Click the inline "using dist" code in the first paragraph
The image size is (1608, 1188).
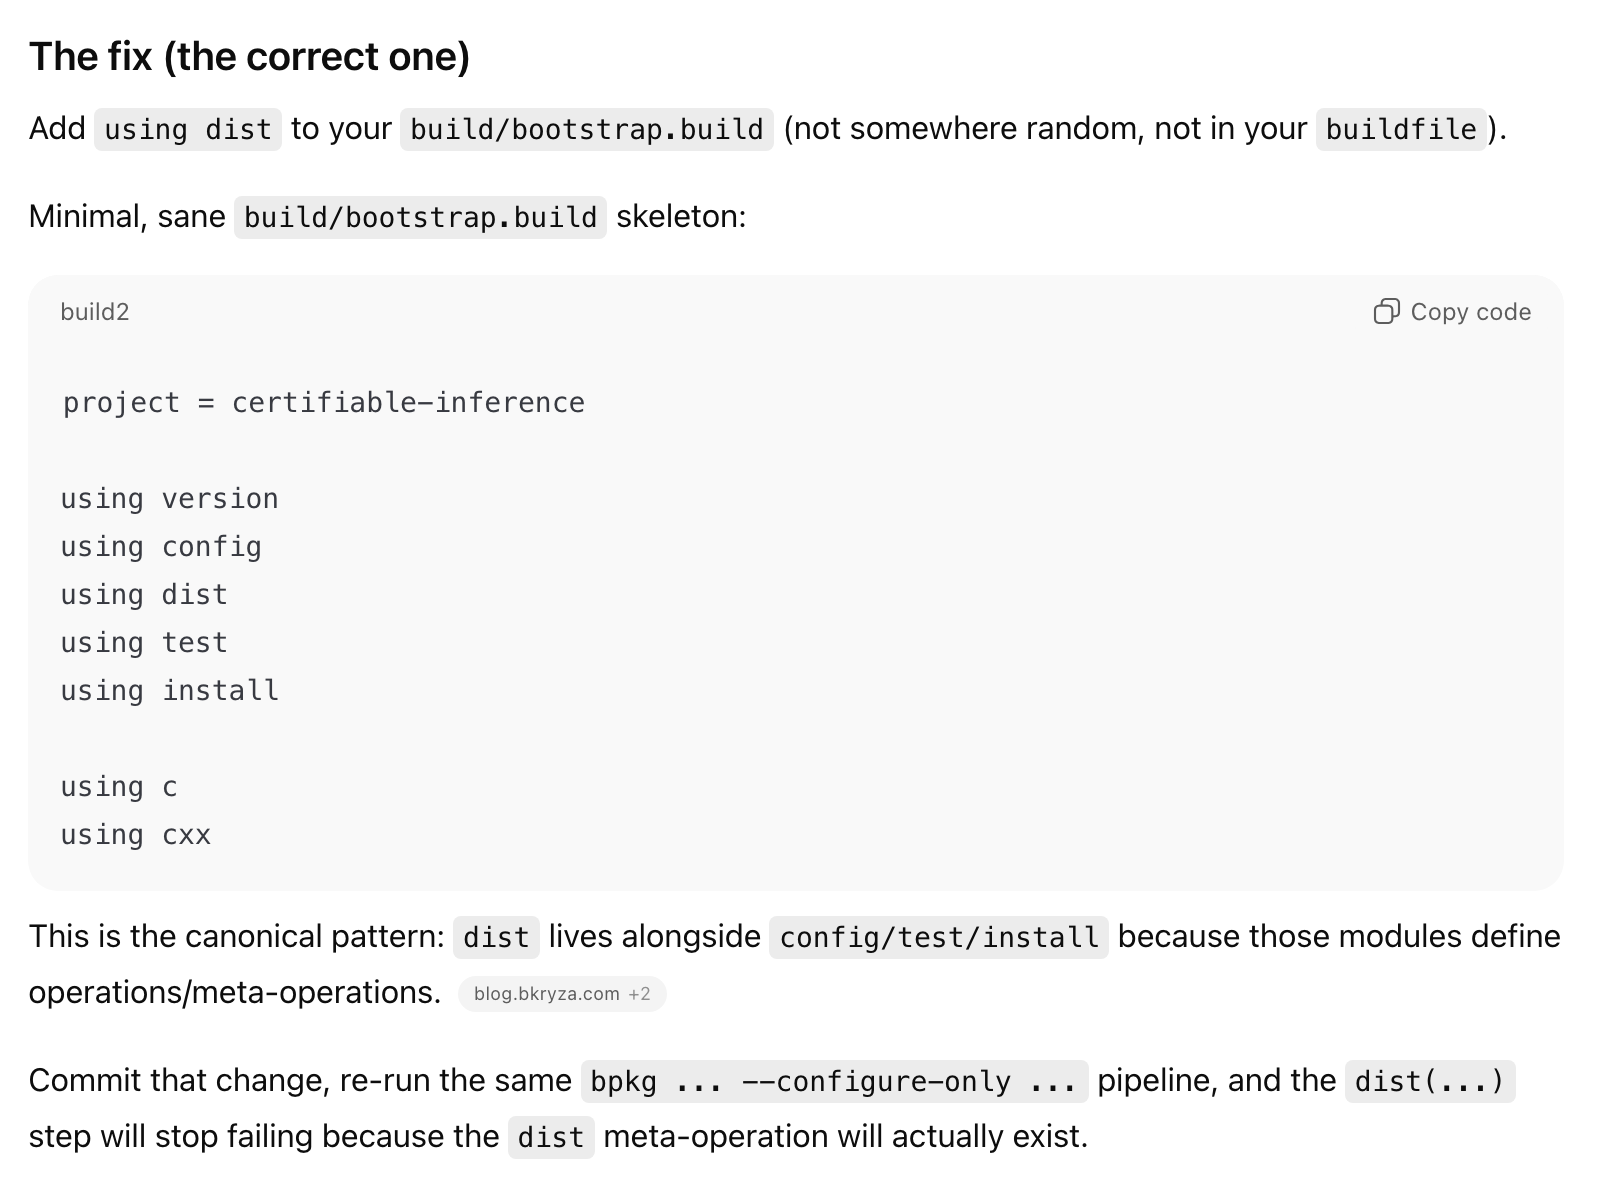(188, 130)
